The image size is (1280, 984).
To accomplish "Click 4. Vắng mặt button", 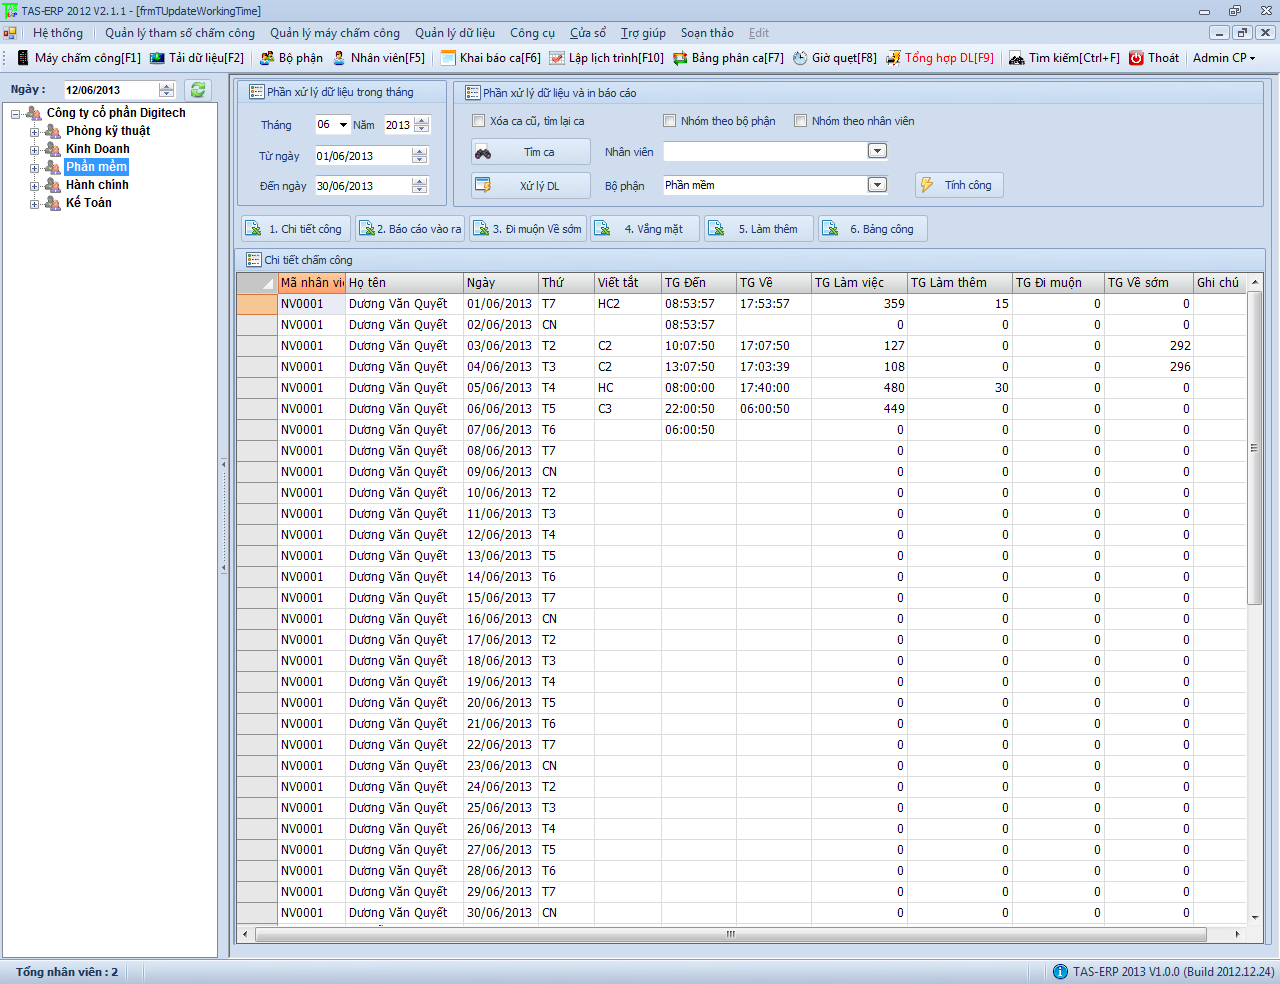I will coord(645,229).
